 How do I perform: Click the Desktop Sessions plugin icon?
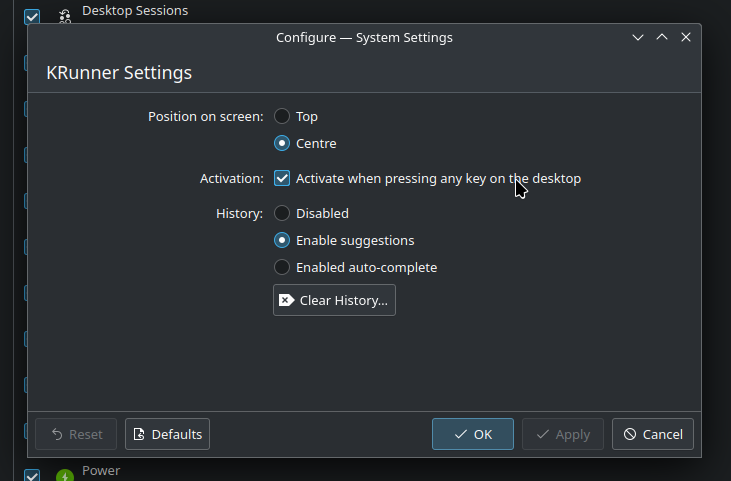click(65, 16)
